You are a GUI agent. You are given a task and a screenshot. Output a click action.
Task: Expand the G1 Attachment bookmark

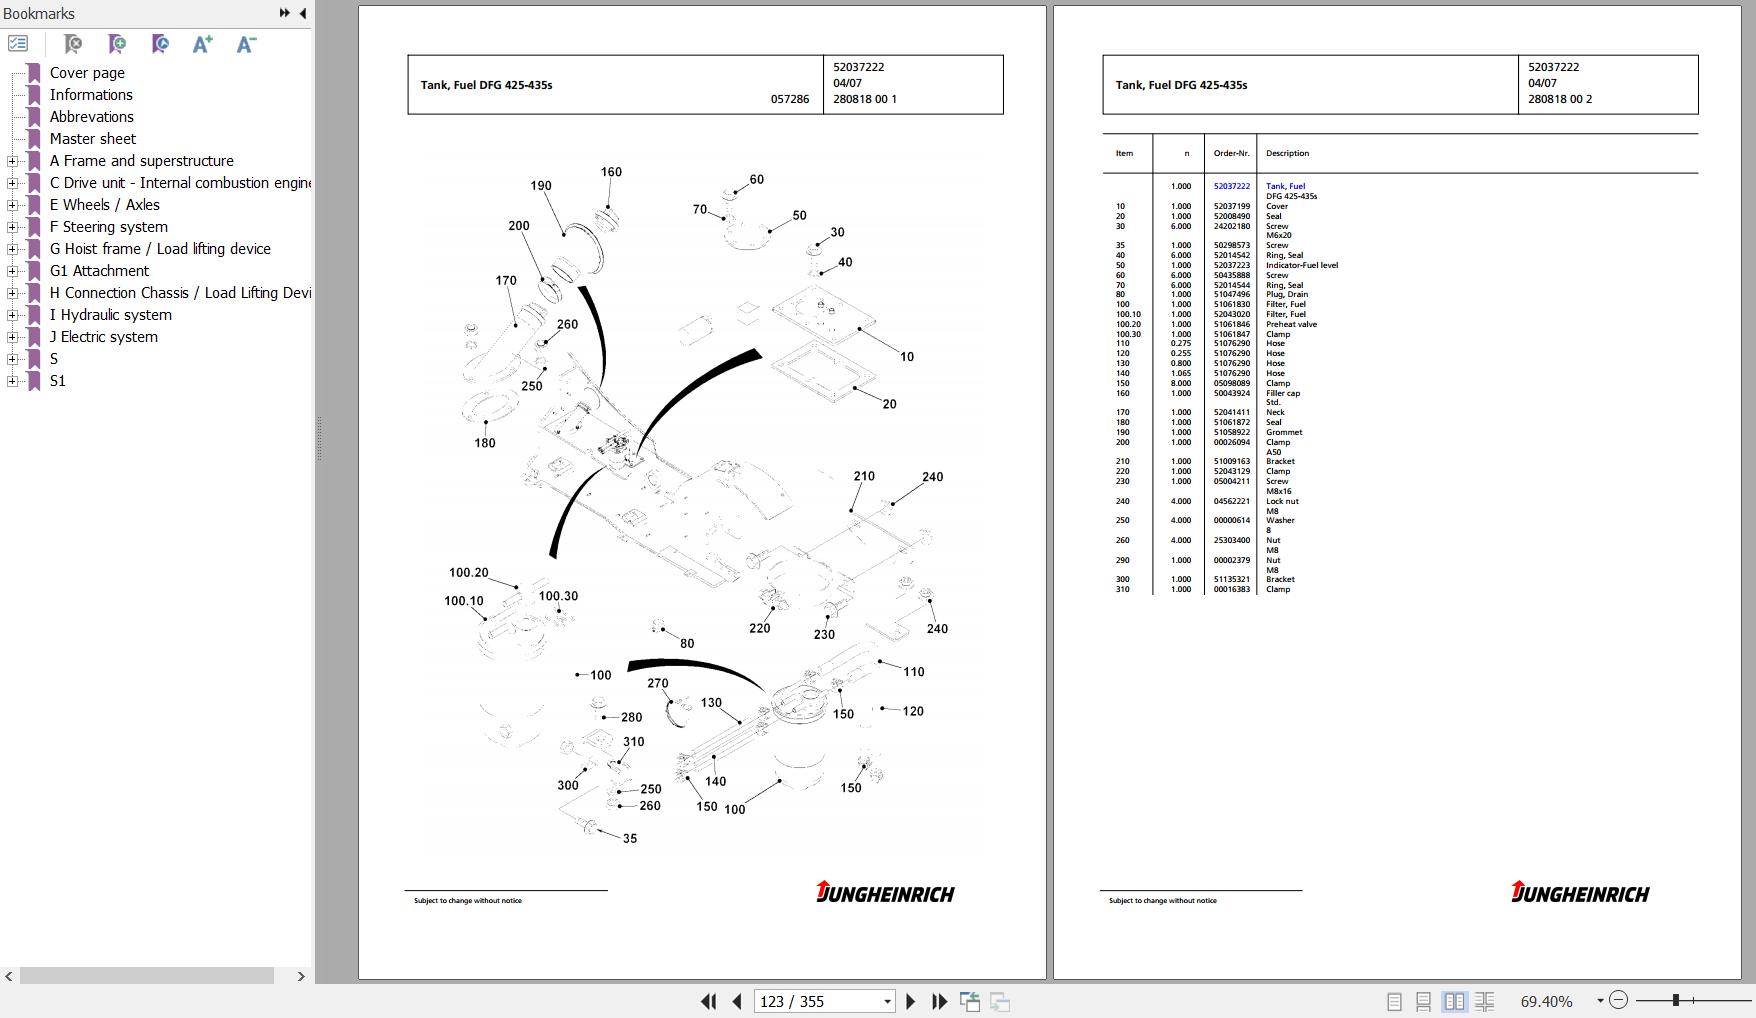click(12, 271)
